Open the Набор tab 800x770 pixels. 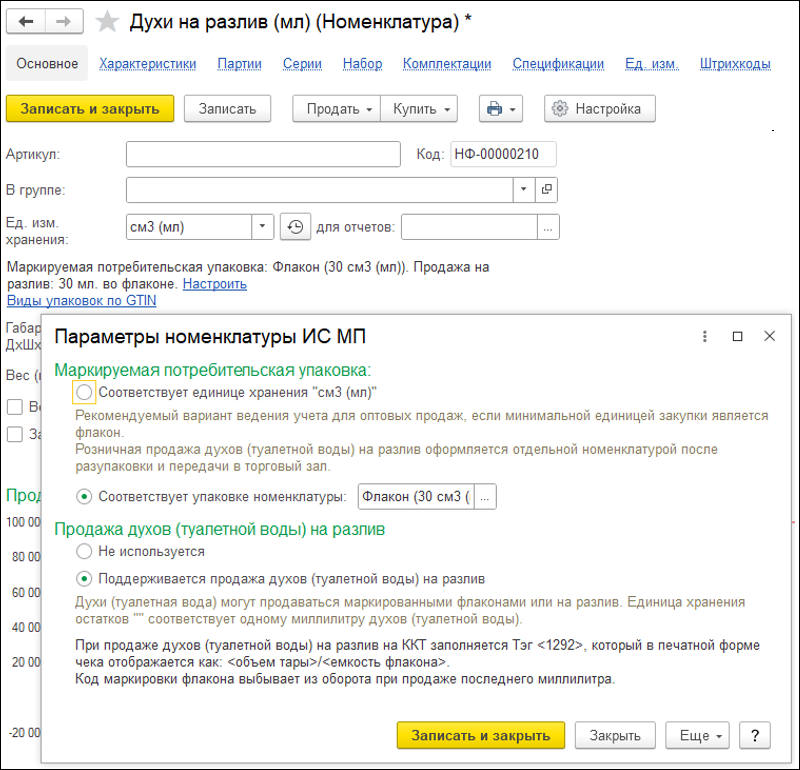pyautogui.click(x=362, y=64)
